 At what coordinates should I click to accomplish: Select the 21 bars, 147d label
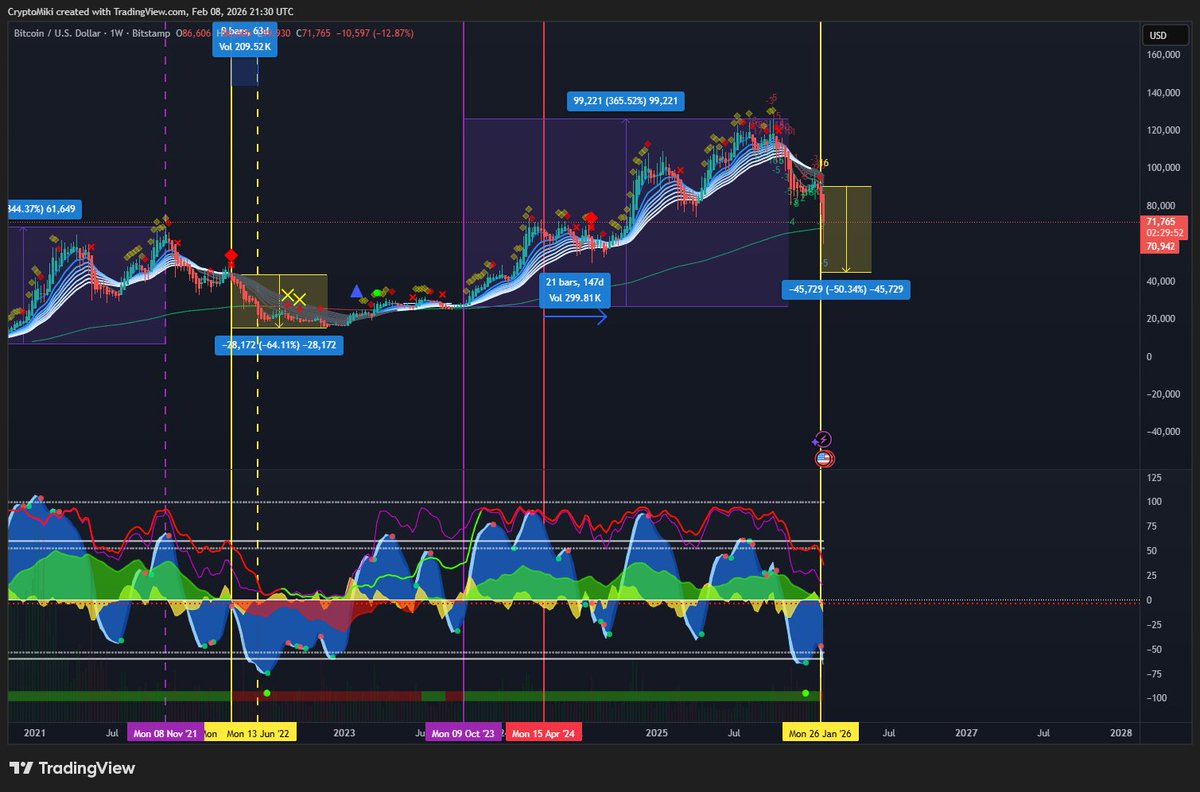pyautogui.click(x=575, y=283)
